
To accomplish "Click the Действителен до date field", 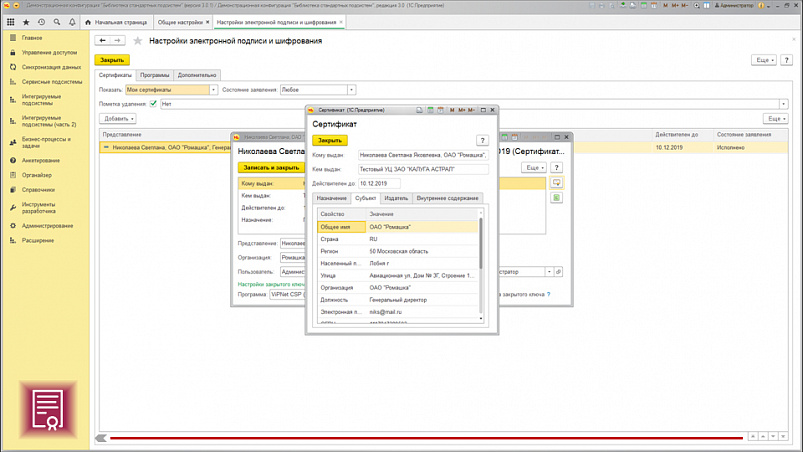I will click(379, 184).
